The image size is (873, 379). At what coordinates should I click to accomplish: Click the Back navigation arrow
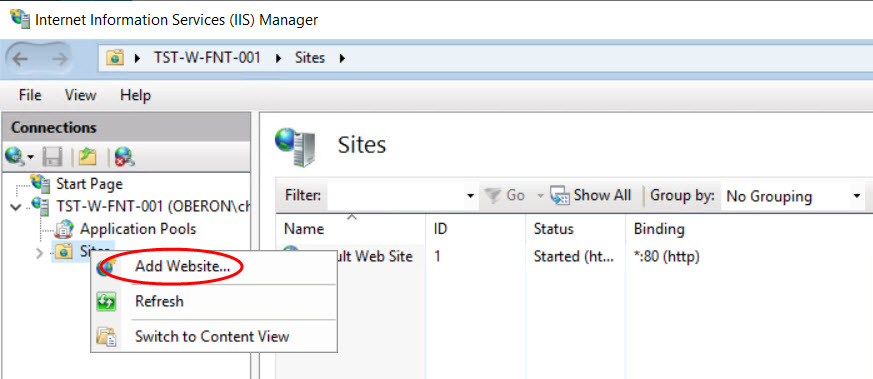20,58
